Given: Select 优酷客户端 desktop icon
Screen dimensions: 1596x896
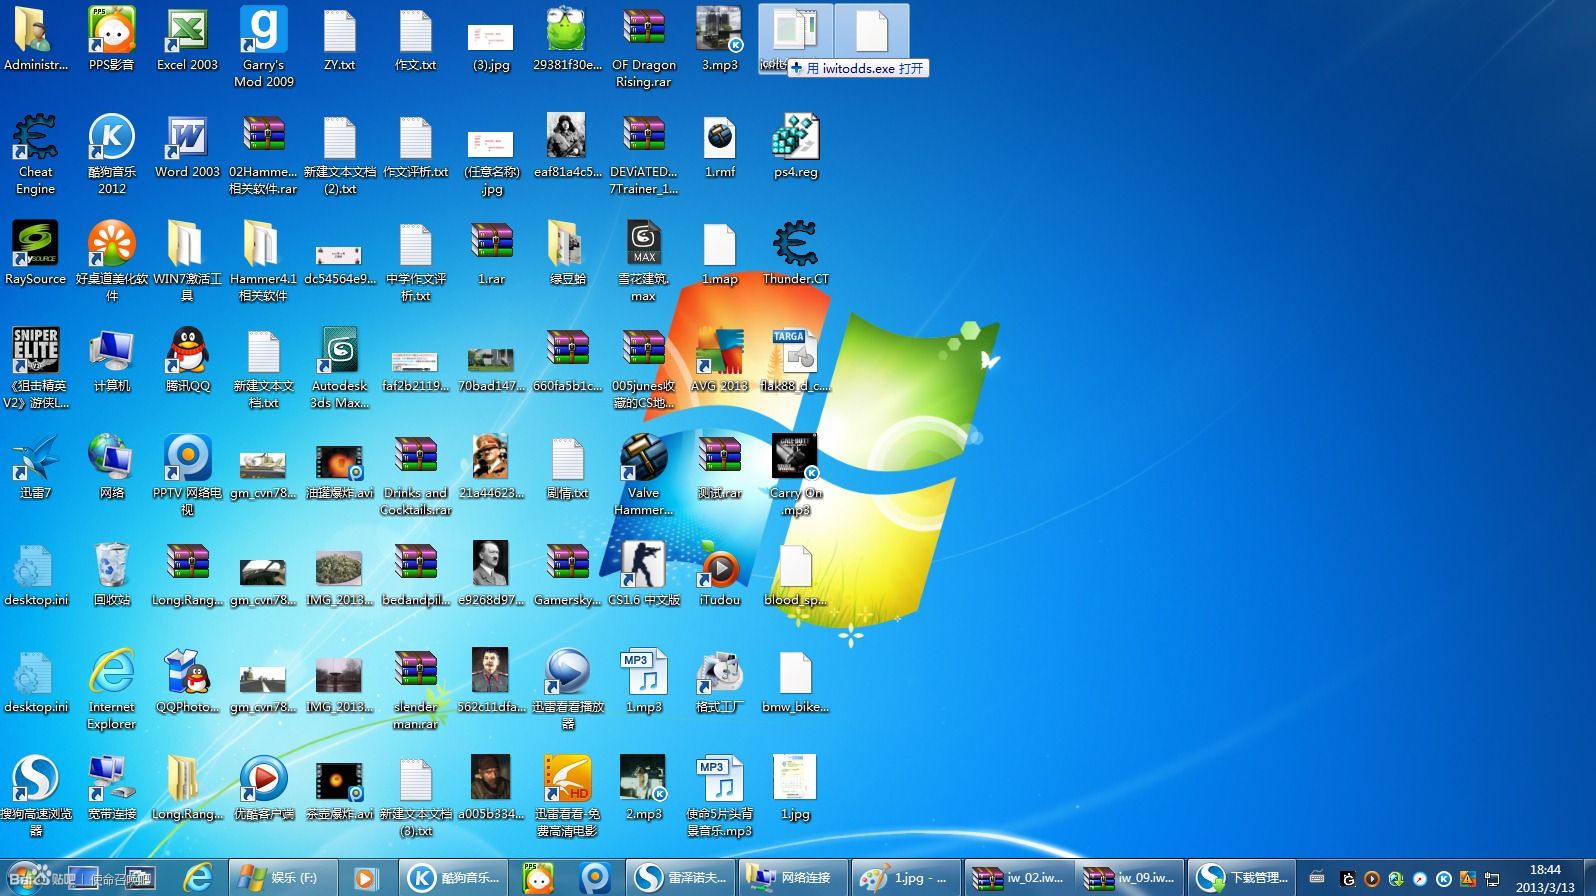Looking at the screenshot, I should (x=263, y=788).
